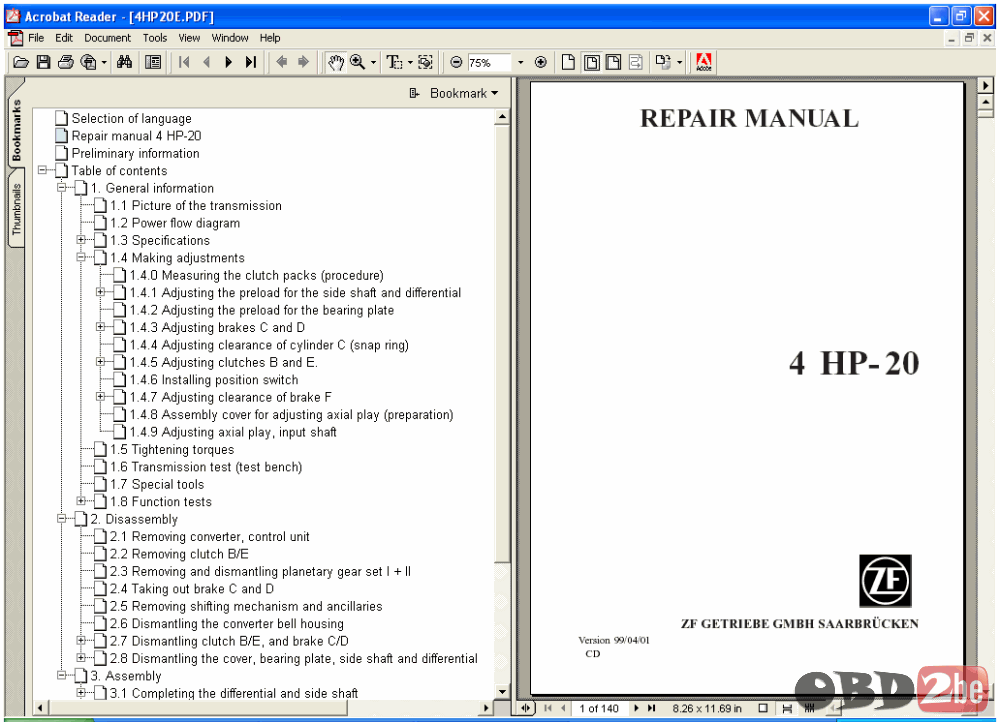Image resolution: width=1000 pixels, height=722 pixels.
Task: Go to first page with toolbar icon
Action: coord(184,62)
